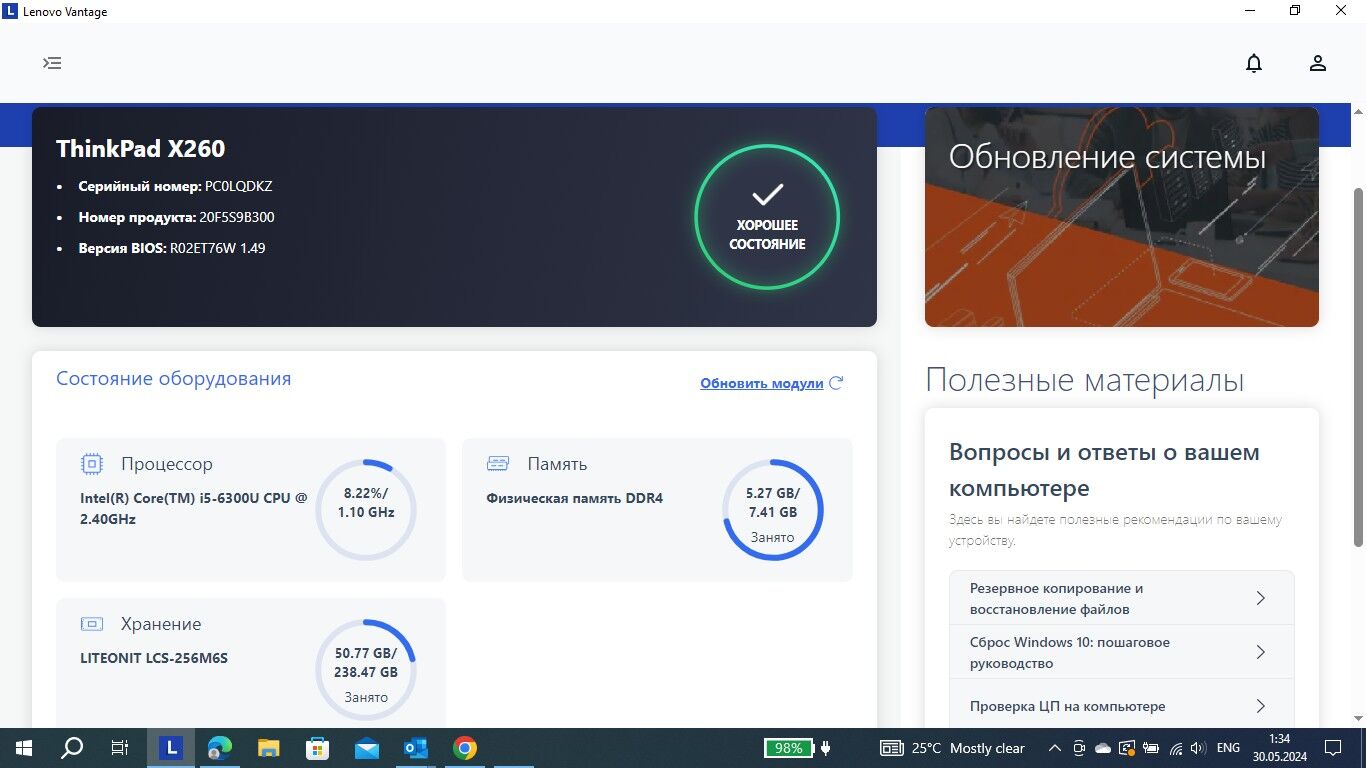Click serial number PC0LQDKZ
The width and height of the screenshot is (1366, 768).
[x=238, y=186]
